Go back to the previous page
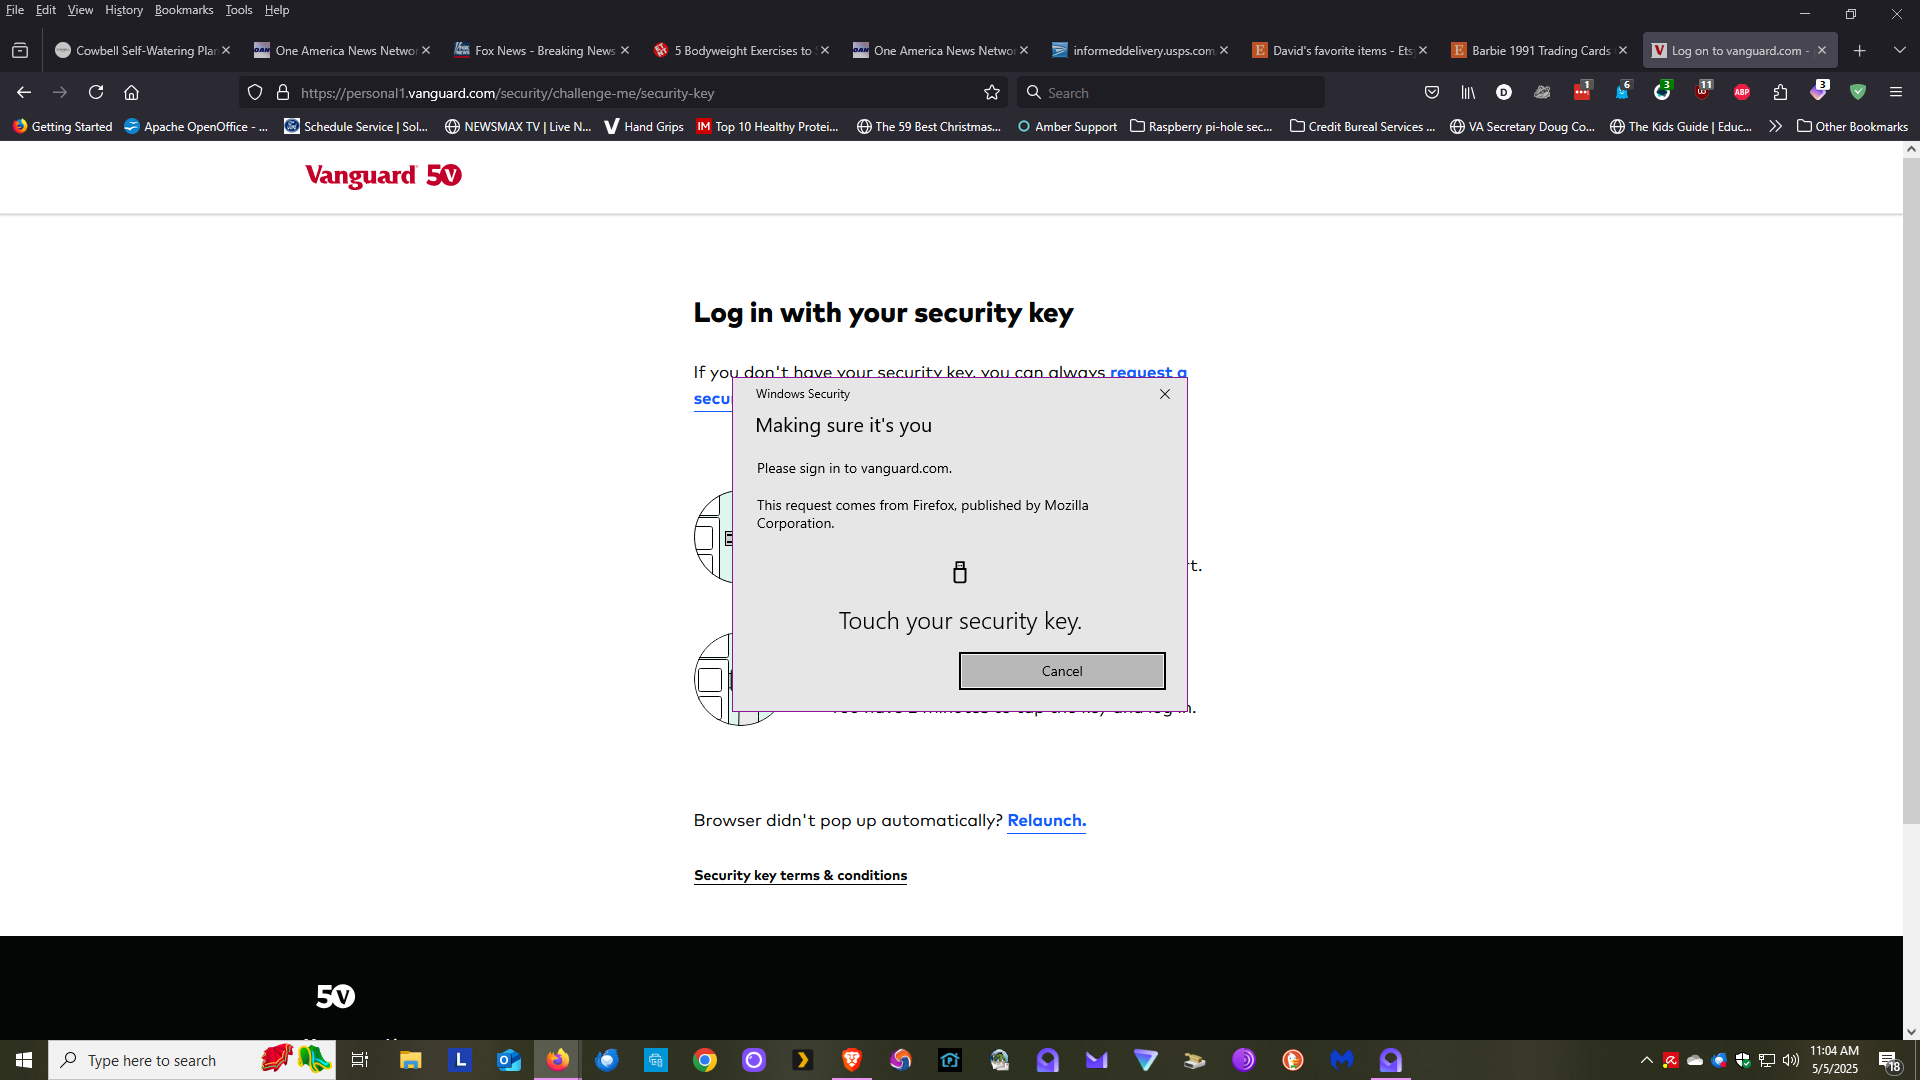Image resolution: width=1920 pixels, height=1080 pixels. (24, 92)
